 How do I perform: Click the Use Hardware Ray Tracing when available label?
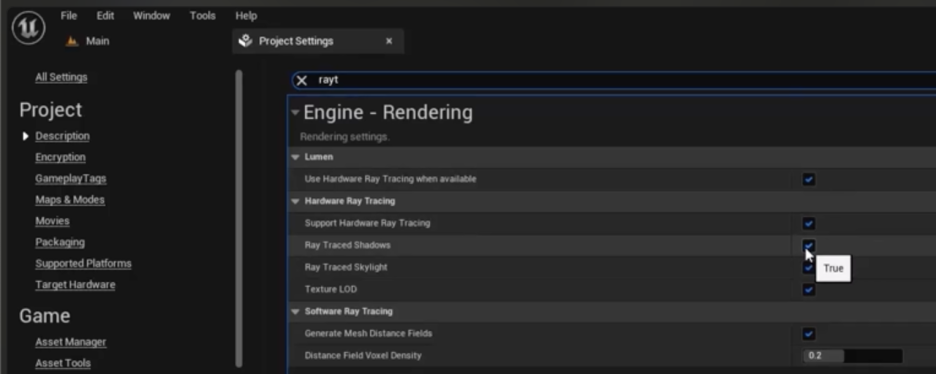click(x=390, y=179)
